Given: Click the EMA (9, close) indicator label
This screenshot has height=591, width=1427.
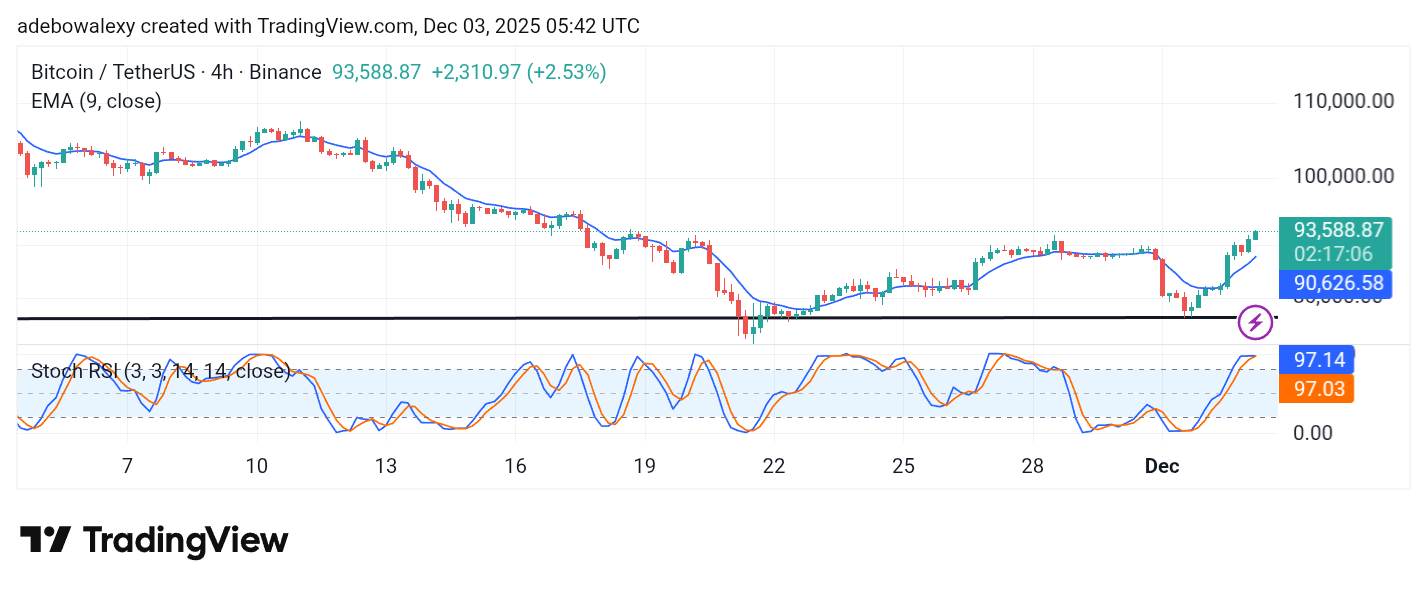Looking at the screenshot, I should (x=96, y=101).
